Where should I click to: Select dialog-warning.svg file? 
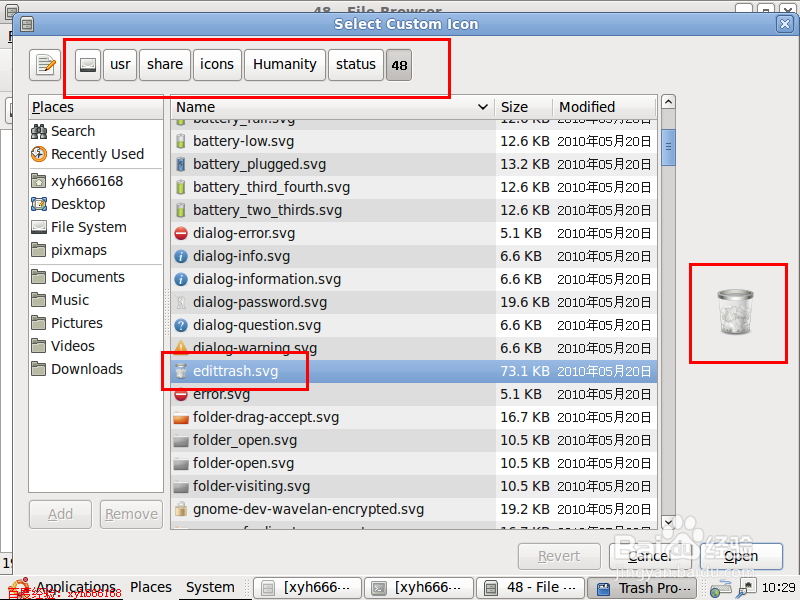(414, 348)
